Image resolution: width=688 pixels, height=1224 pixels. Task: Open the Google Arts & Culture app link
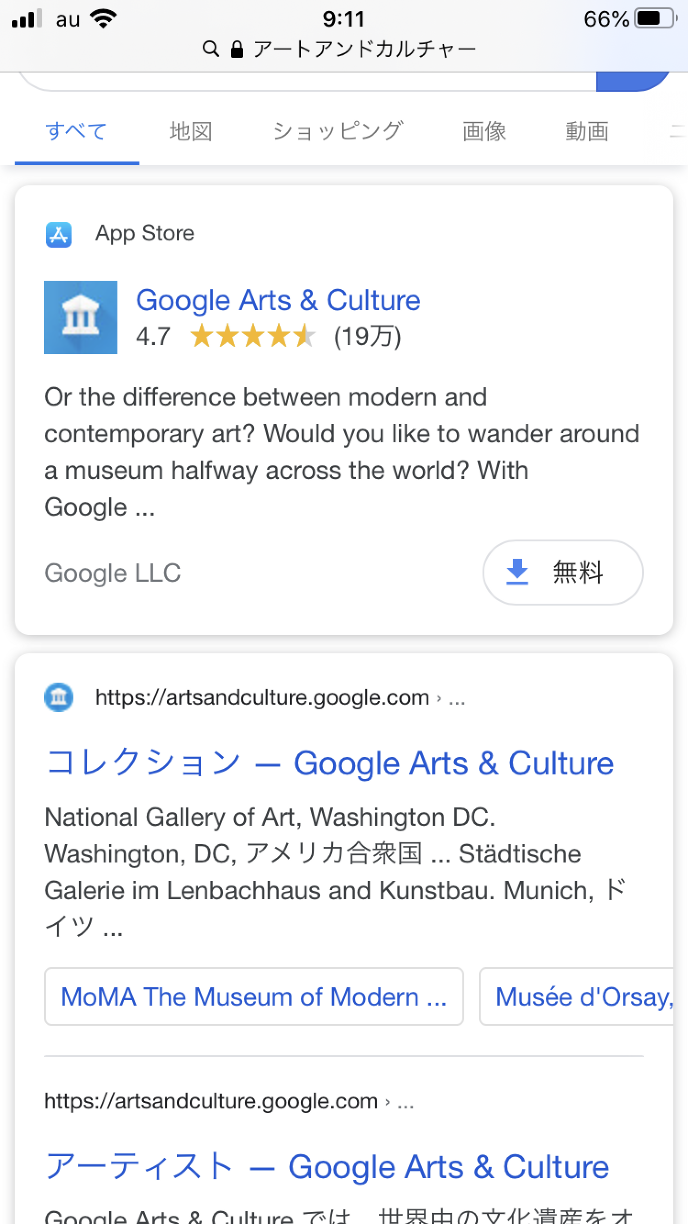(x=278, y=301)
